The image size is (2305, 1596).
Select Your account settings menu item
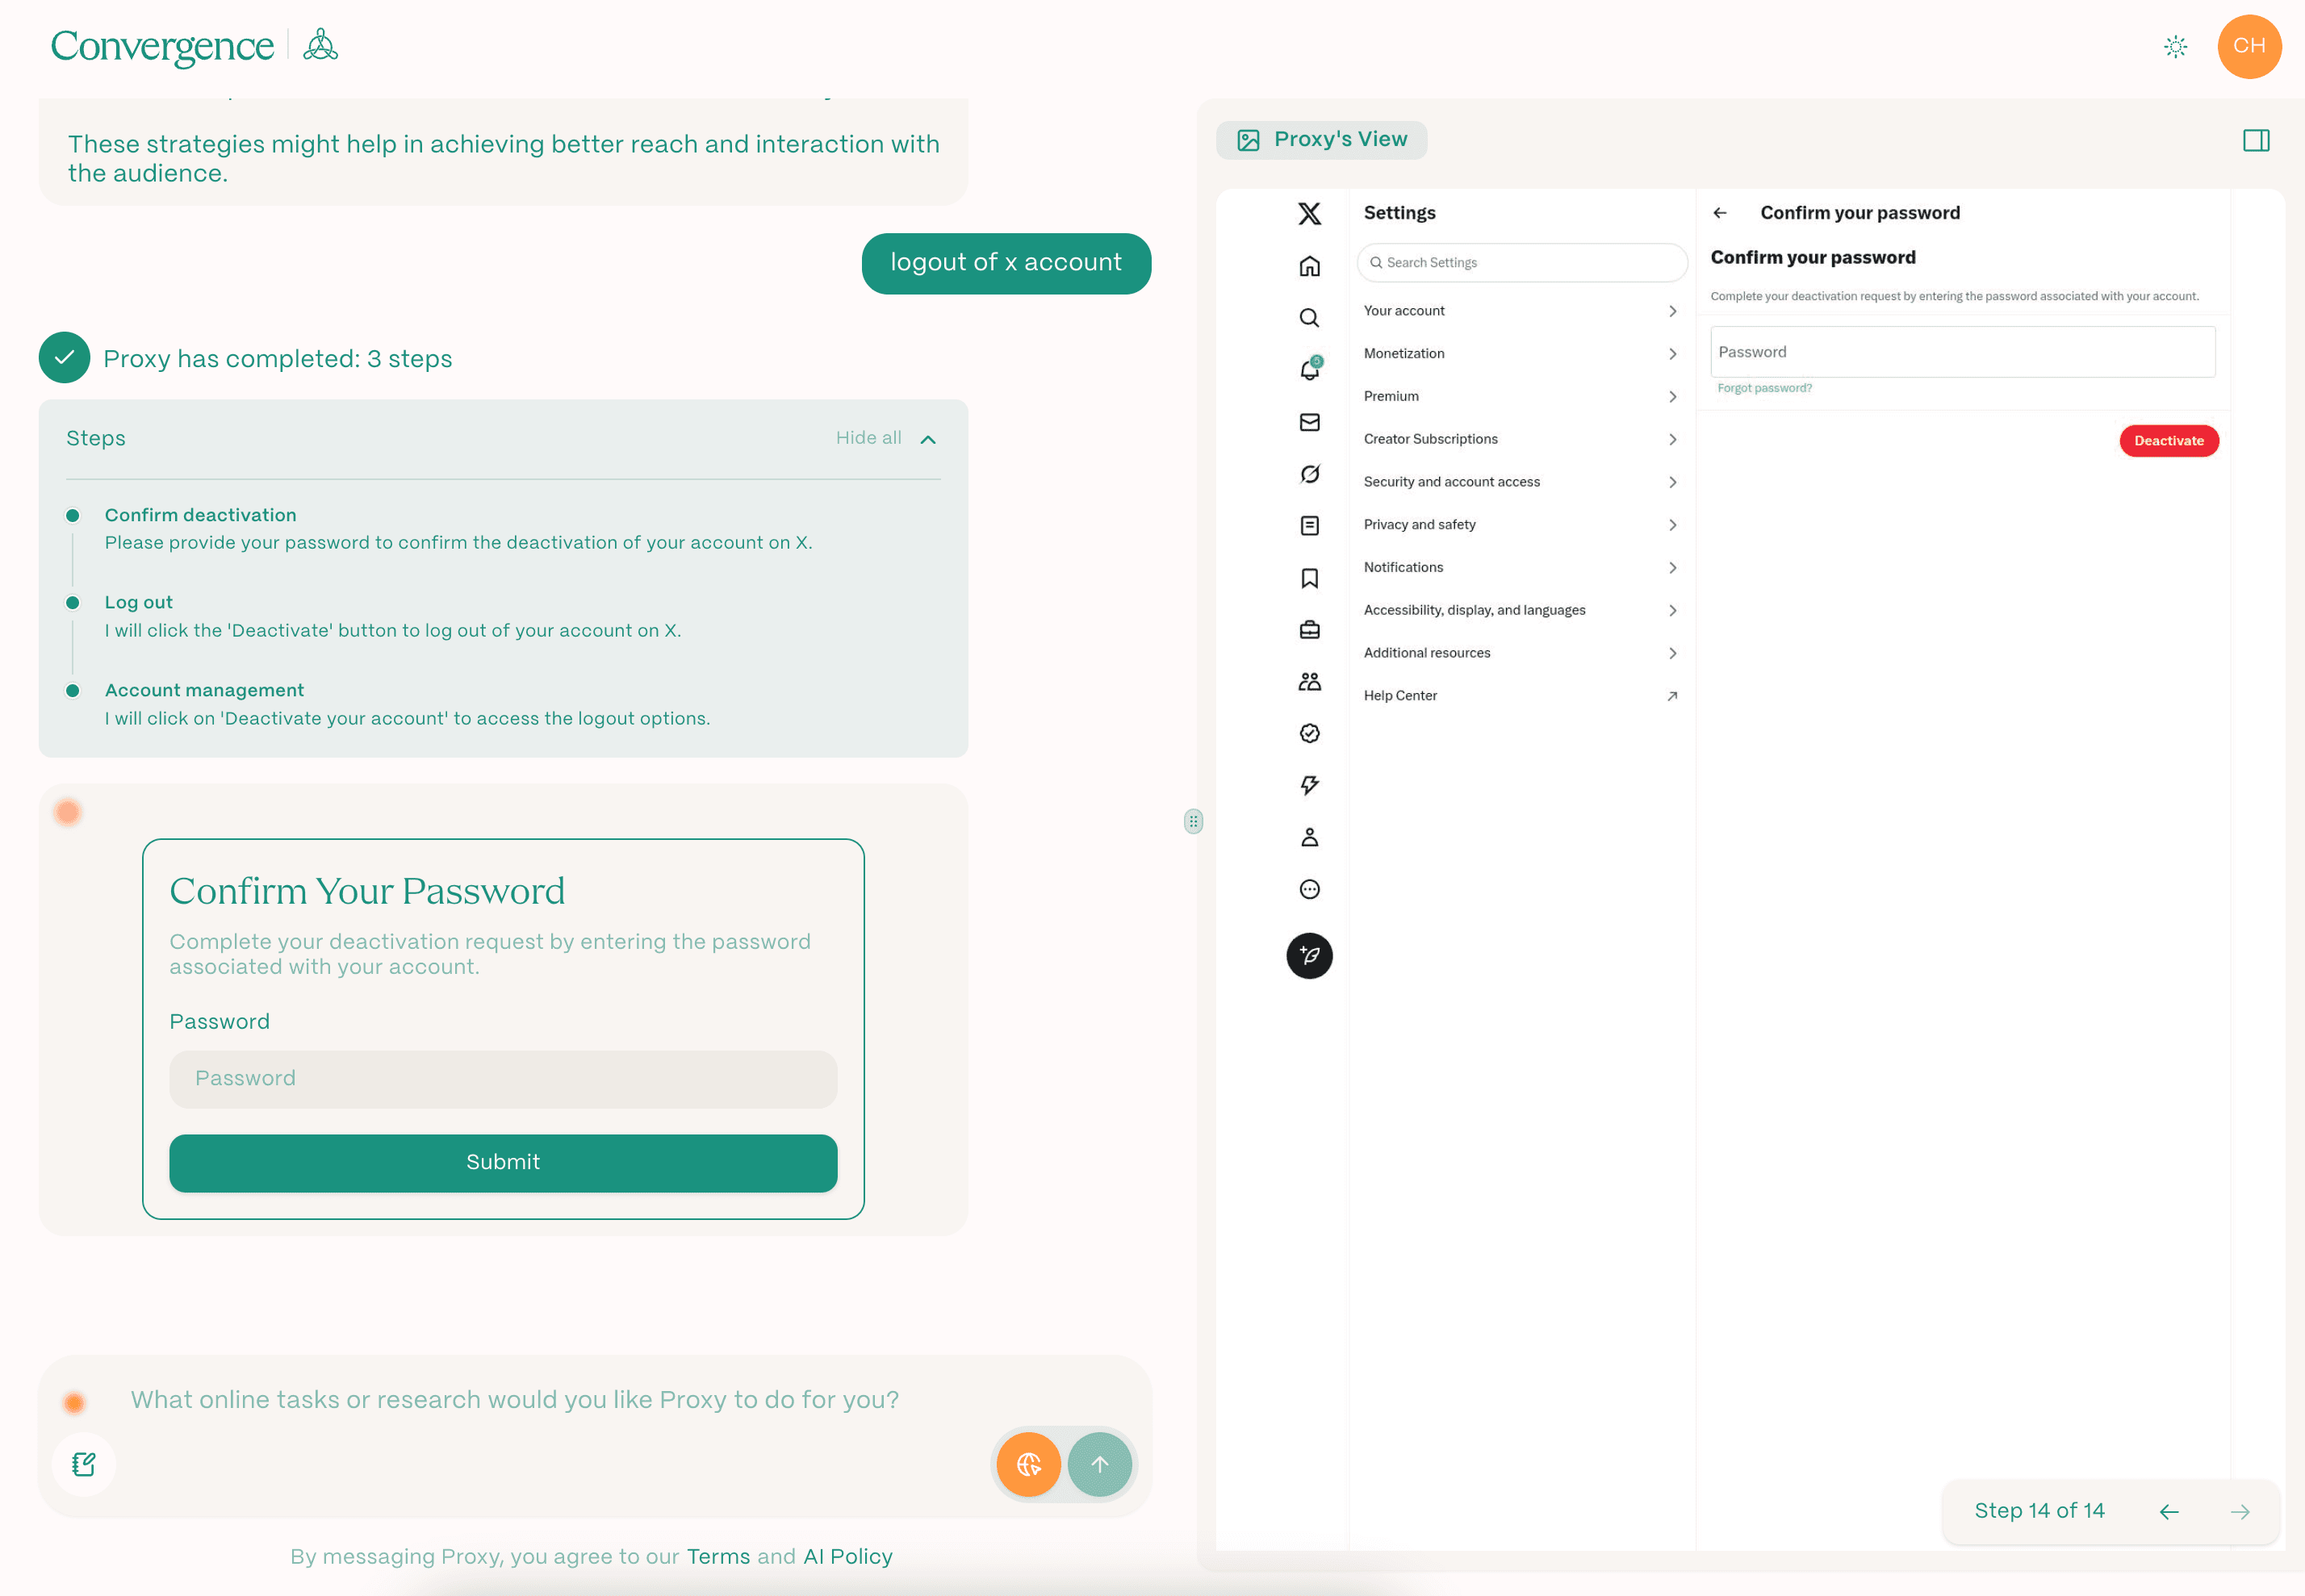pos(1520,311)
